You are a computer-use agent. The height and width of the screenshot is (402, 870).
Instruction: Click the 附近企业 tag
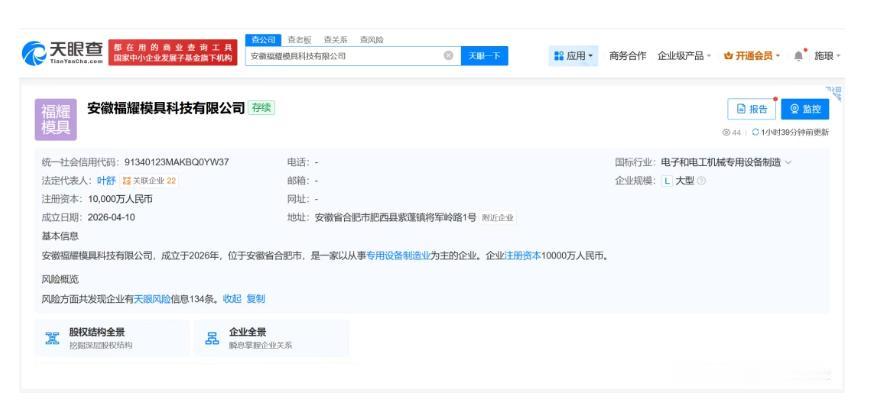tap(498, 218)
